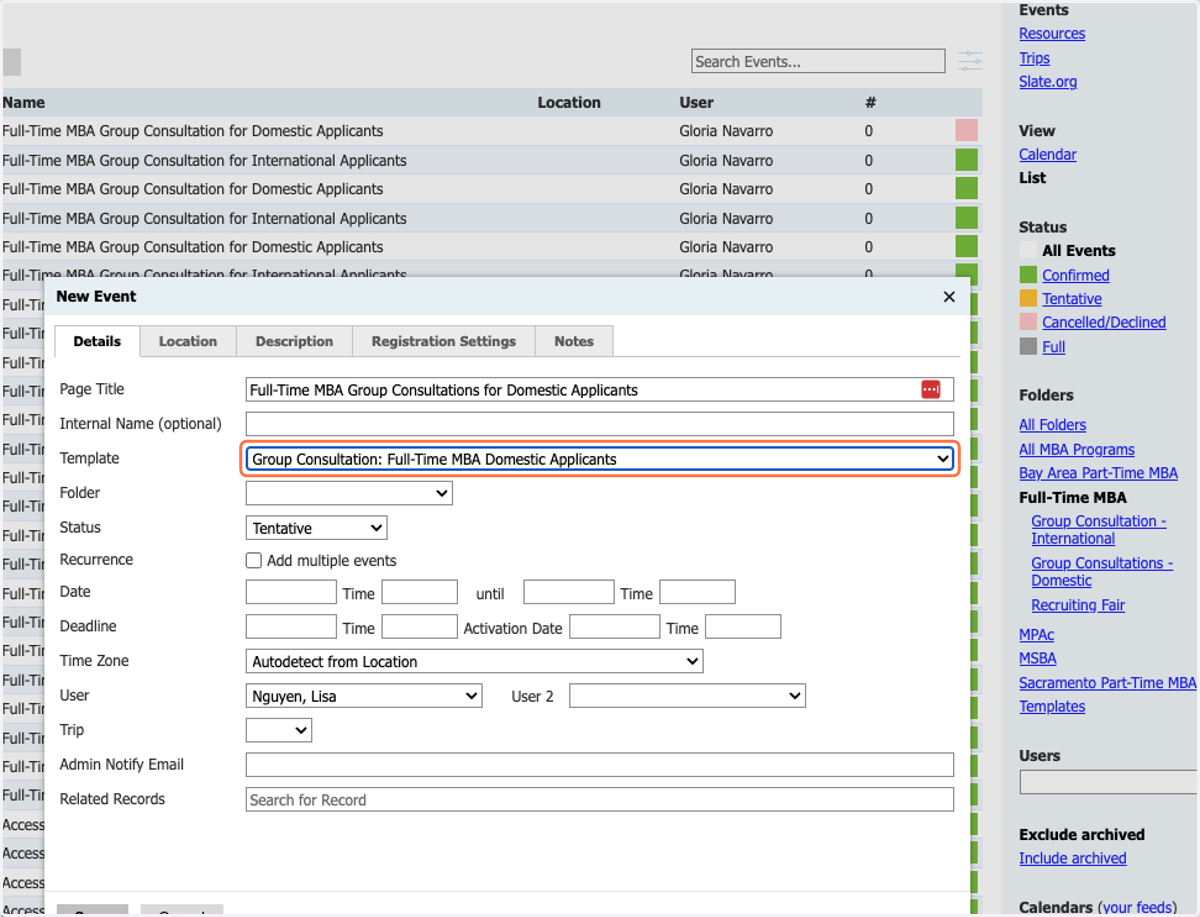
Task: Open the Time Zone dropdown
Action: click(x=474, y=661)
